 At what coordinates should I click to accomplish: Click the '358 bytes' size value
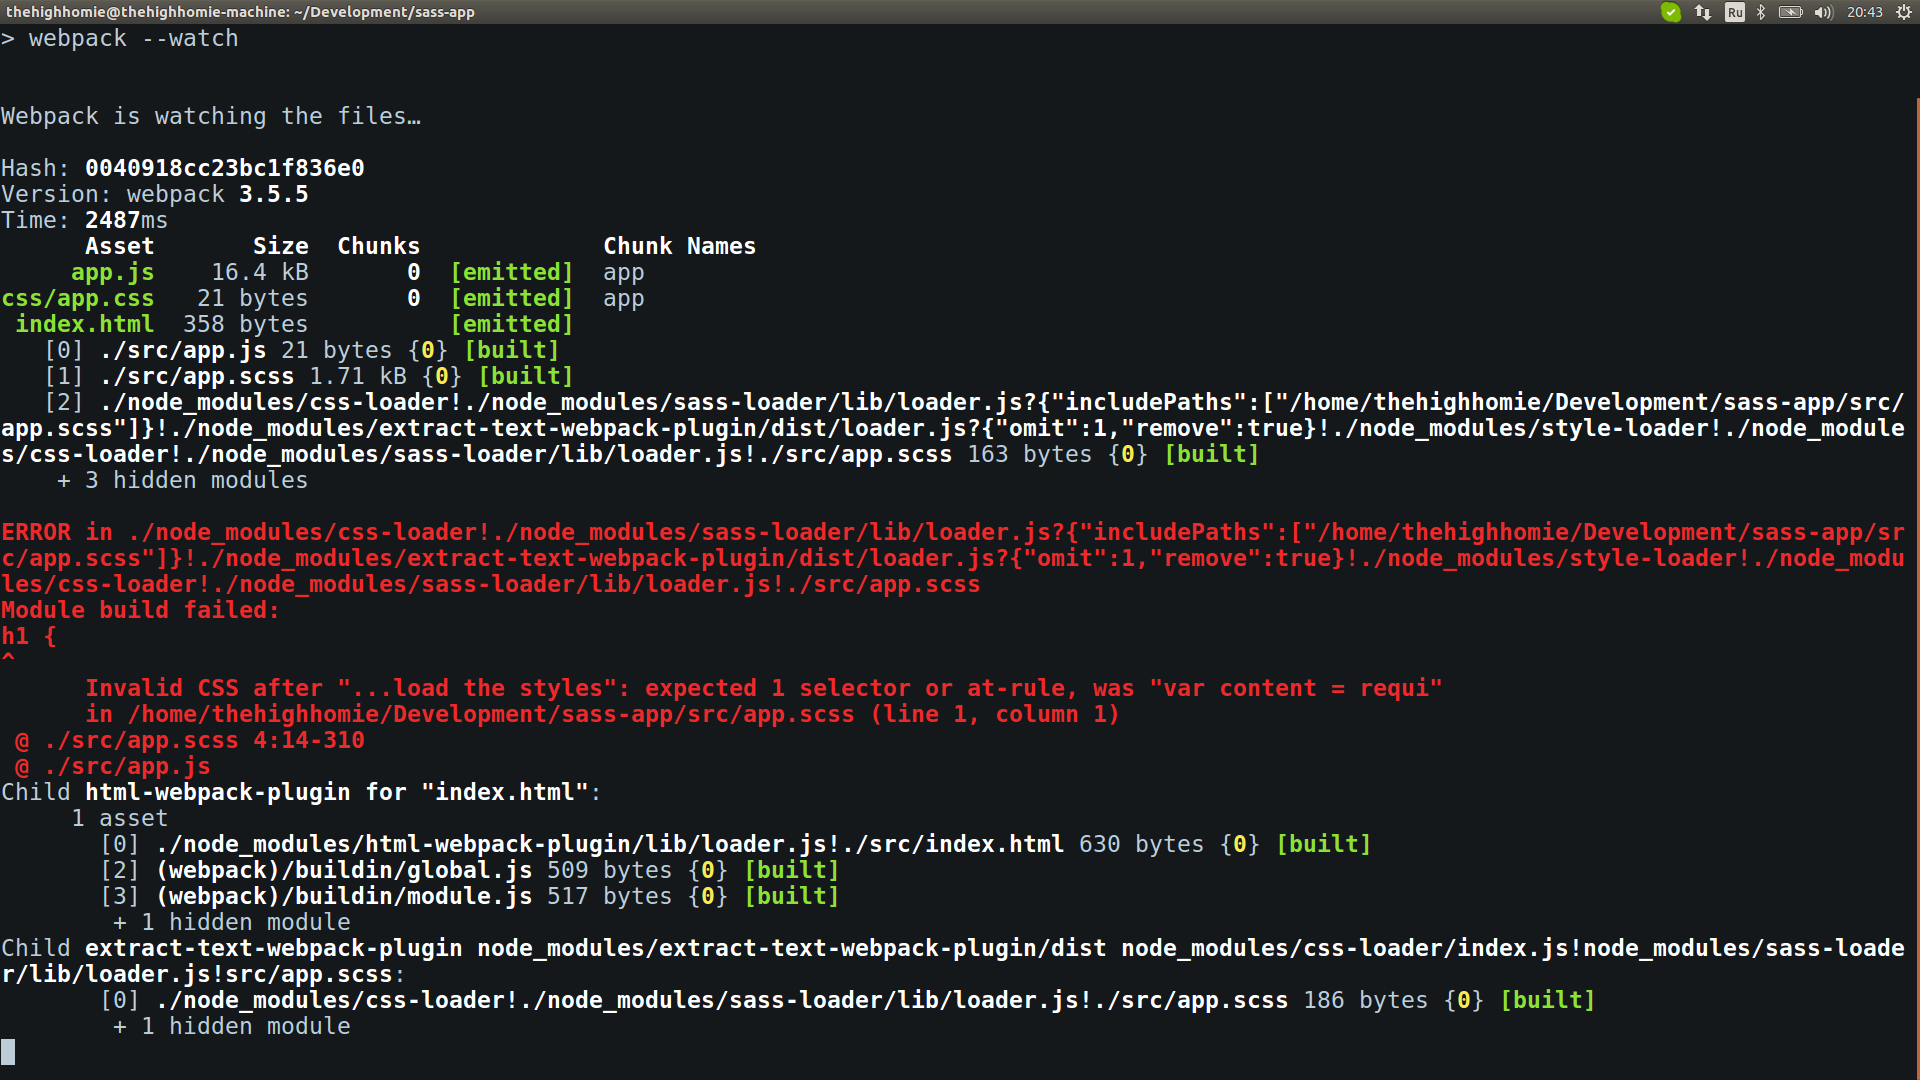point(246,324)
